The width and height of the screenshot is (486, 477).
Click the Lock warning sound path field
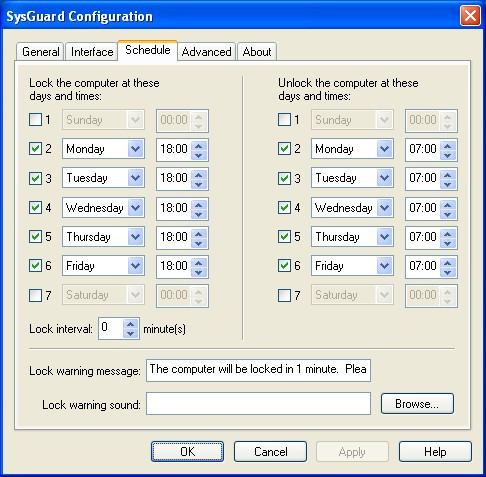click(258, 404)
